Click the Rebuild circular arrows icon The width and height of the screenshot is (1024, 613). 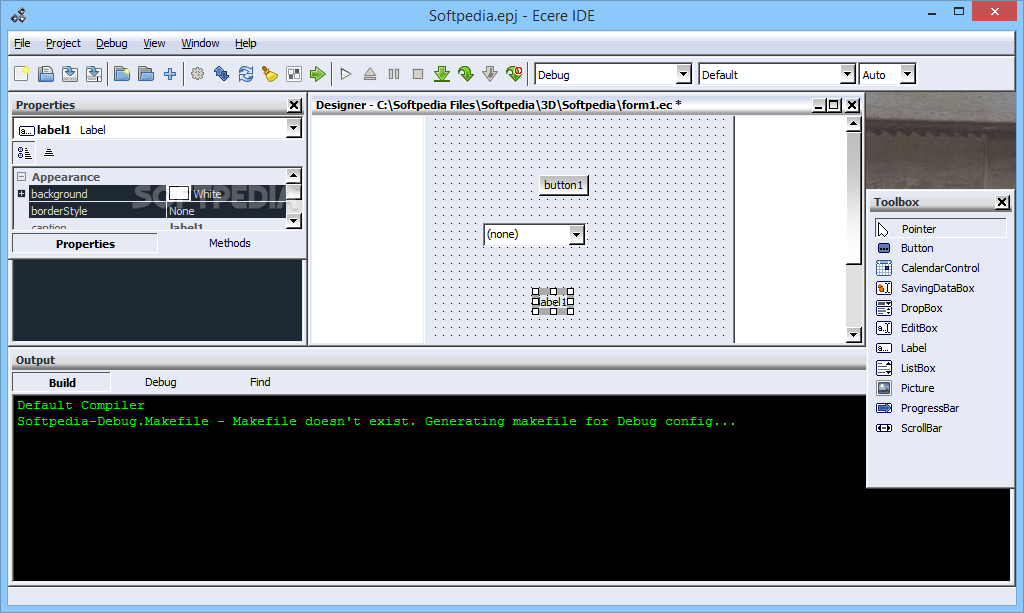point(246,74)
